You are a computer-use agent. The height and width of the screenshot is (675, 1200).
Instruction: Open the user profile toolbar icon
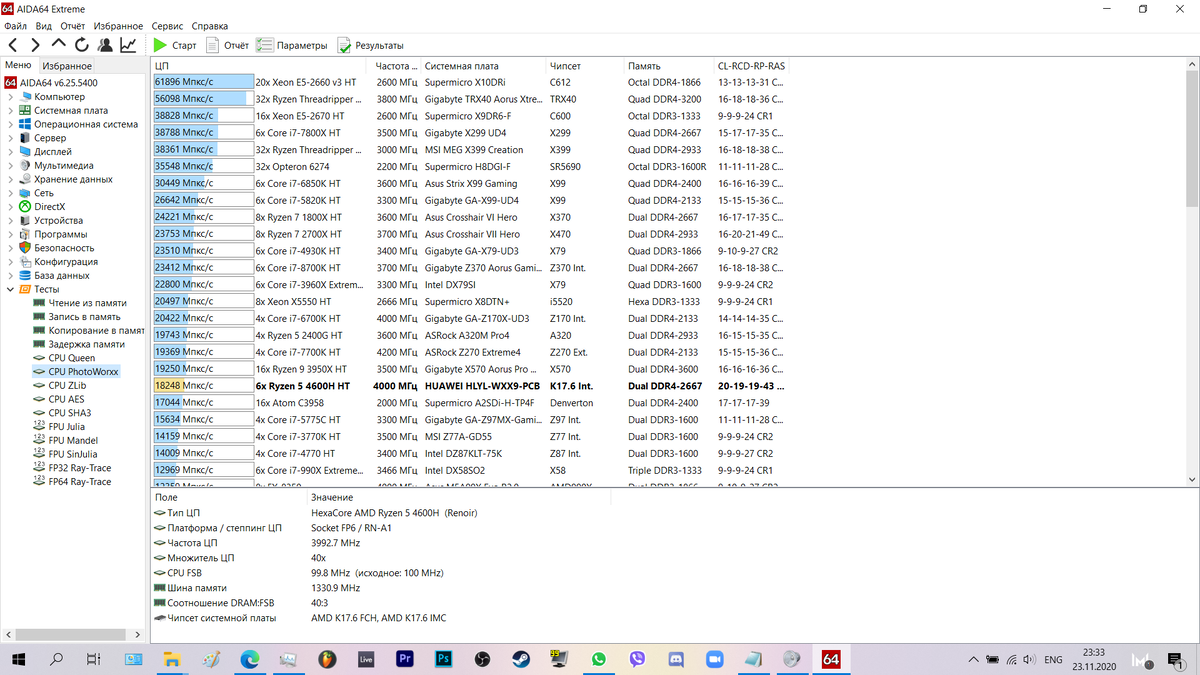tap(103, 44)
